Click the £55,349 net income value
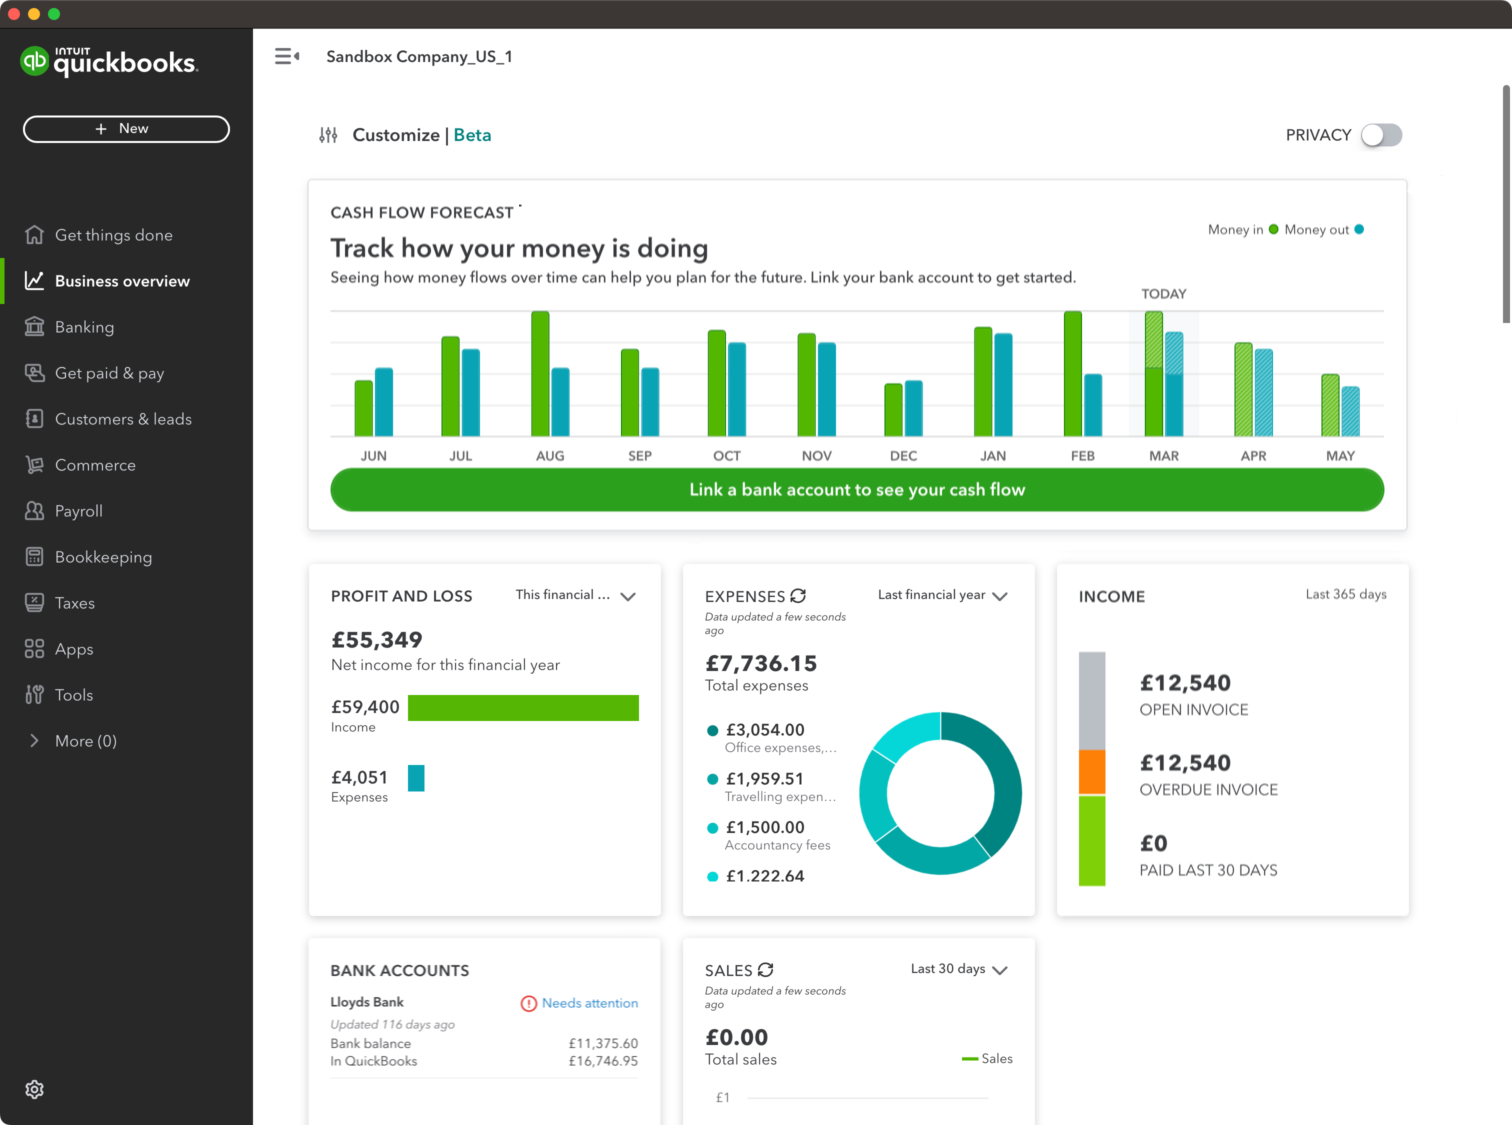Image resolution: width=1512 pixels, height=1125 pixels. tap(377, 640)
